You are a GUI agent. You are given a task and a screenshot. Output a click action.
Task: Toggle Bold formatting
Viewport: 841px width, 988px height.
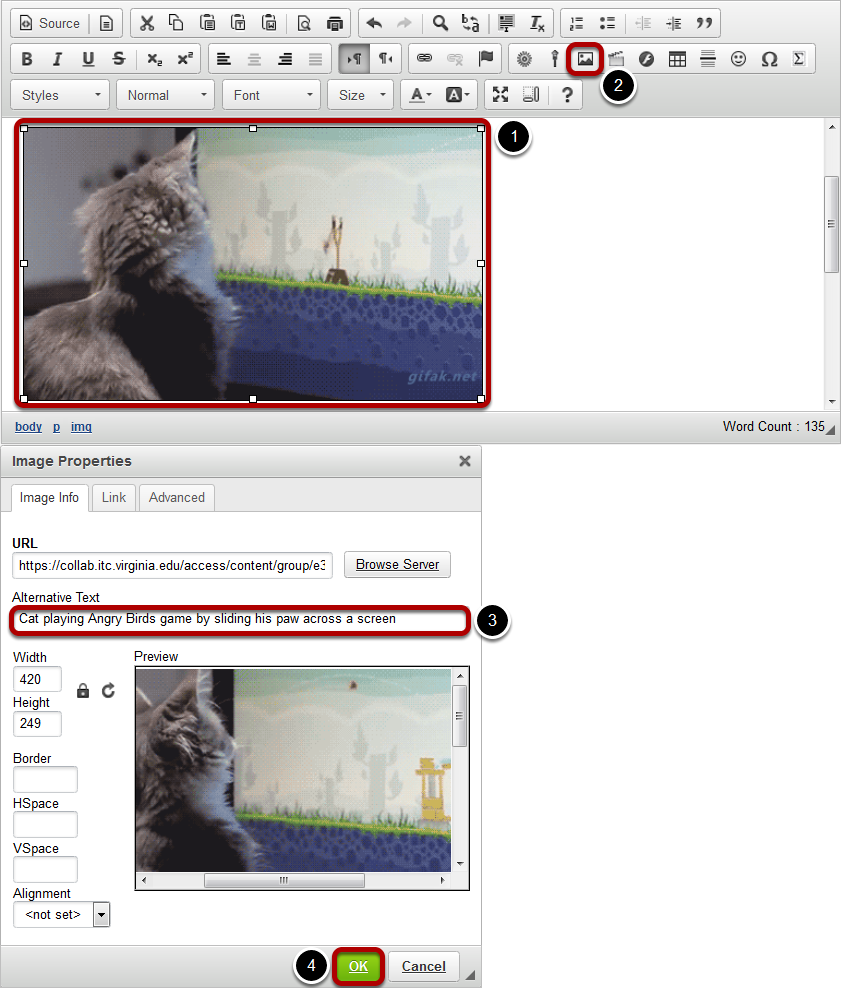[x=26, y=59]
